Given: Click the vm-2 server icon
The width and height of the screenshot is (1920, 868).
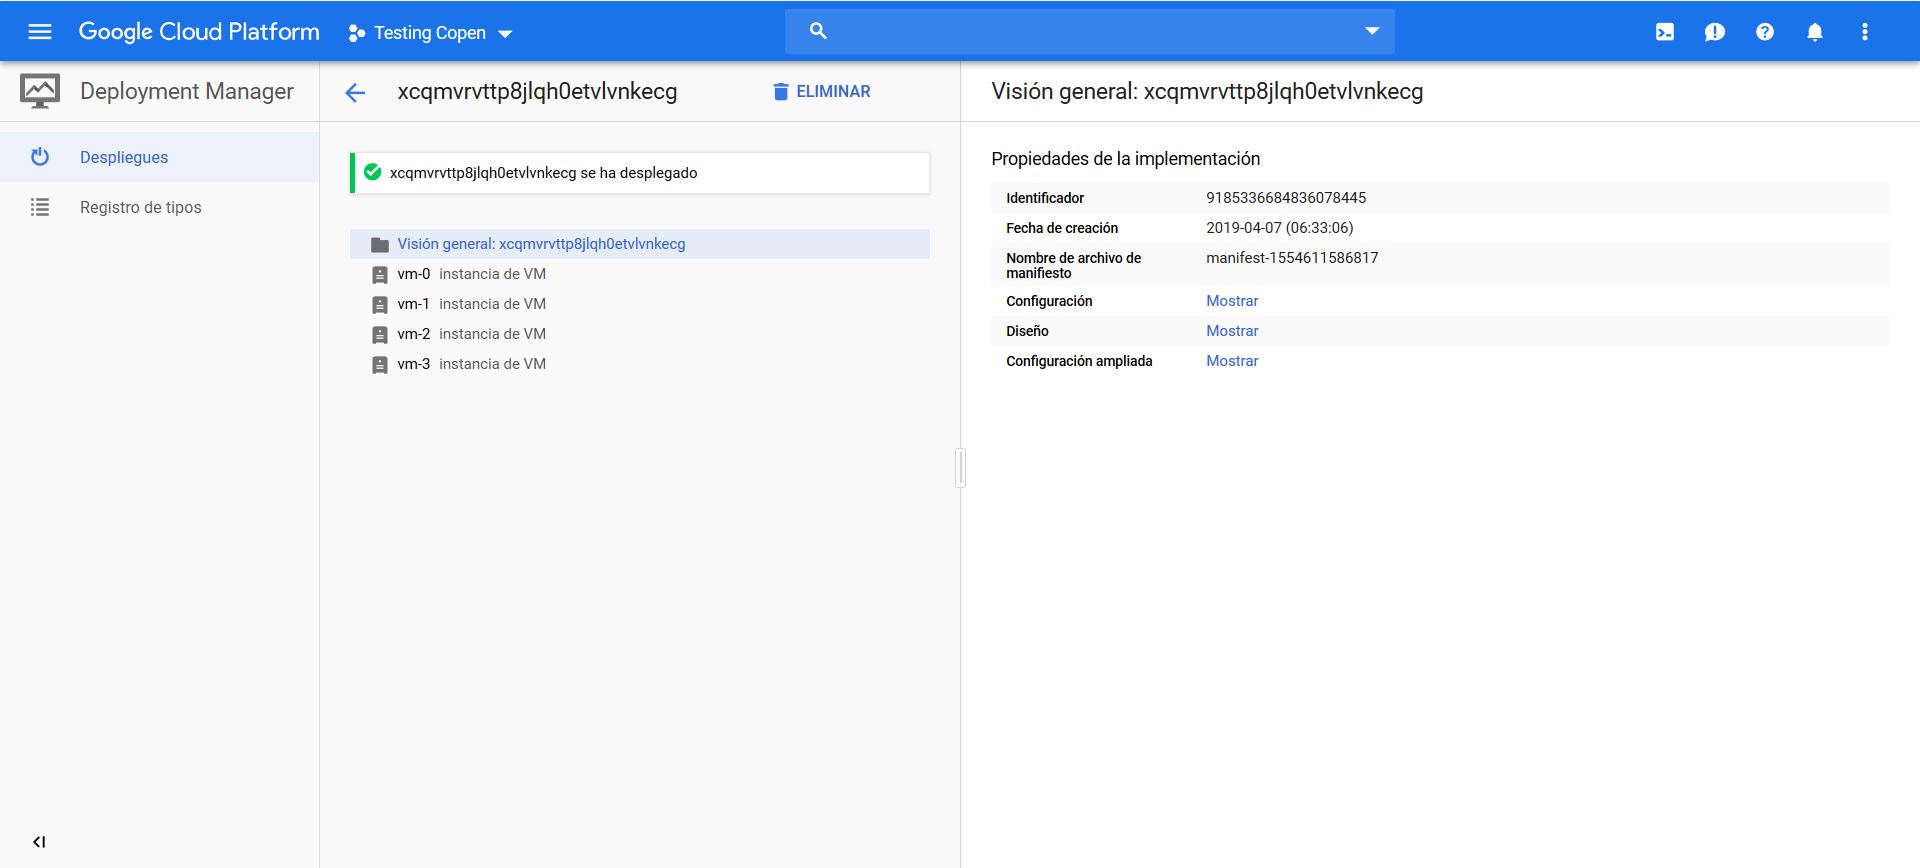Looking at the screenshot, I should click(x=380, y=335).
